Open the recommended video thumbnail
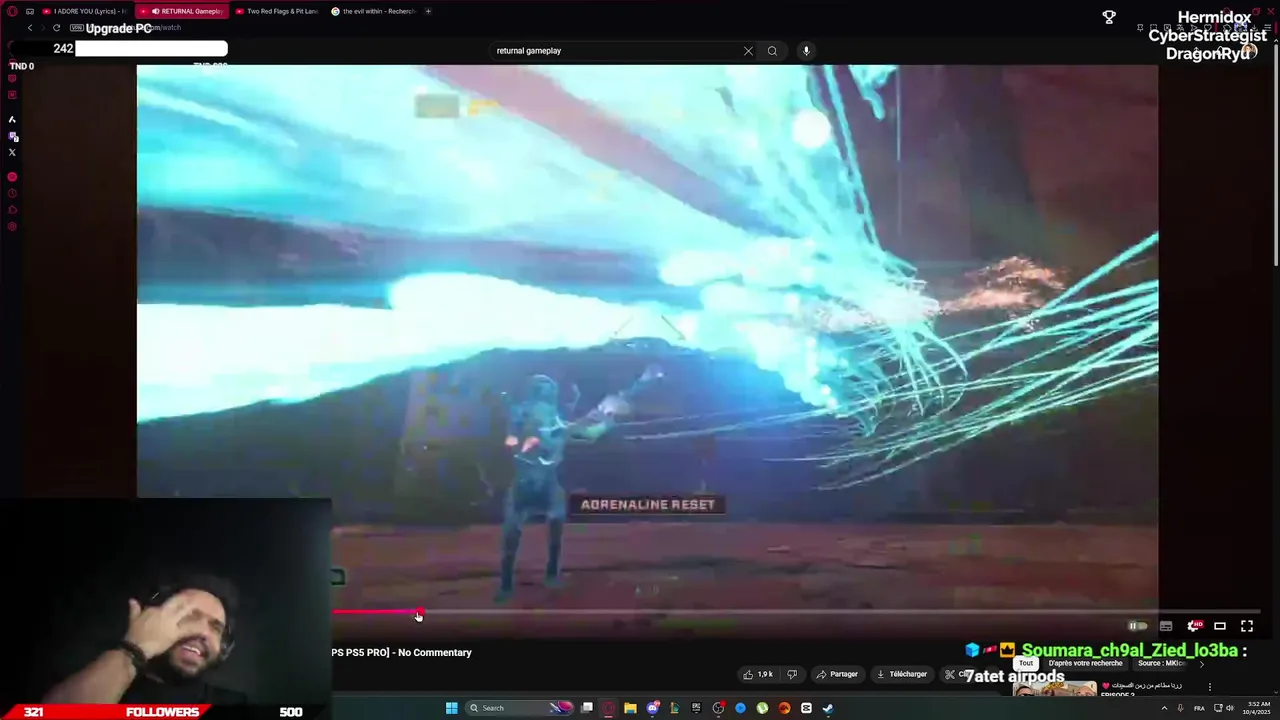Screen dimensions: 1280x720 (x=1054, y=689)
